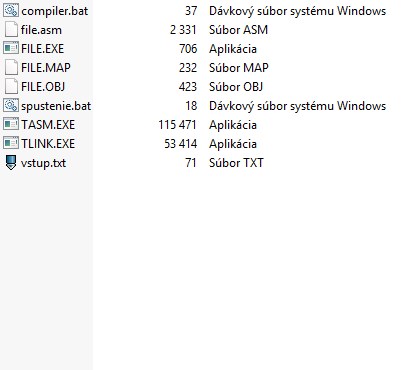The width and height of the screenshot is (407, 370).
Task: Select the compiler.bat file name
Action: 55,11
